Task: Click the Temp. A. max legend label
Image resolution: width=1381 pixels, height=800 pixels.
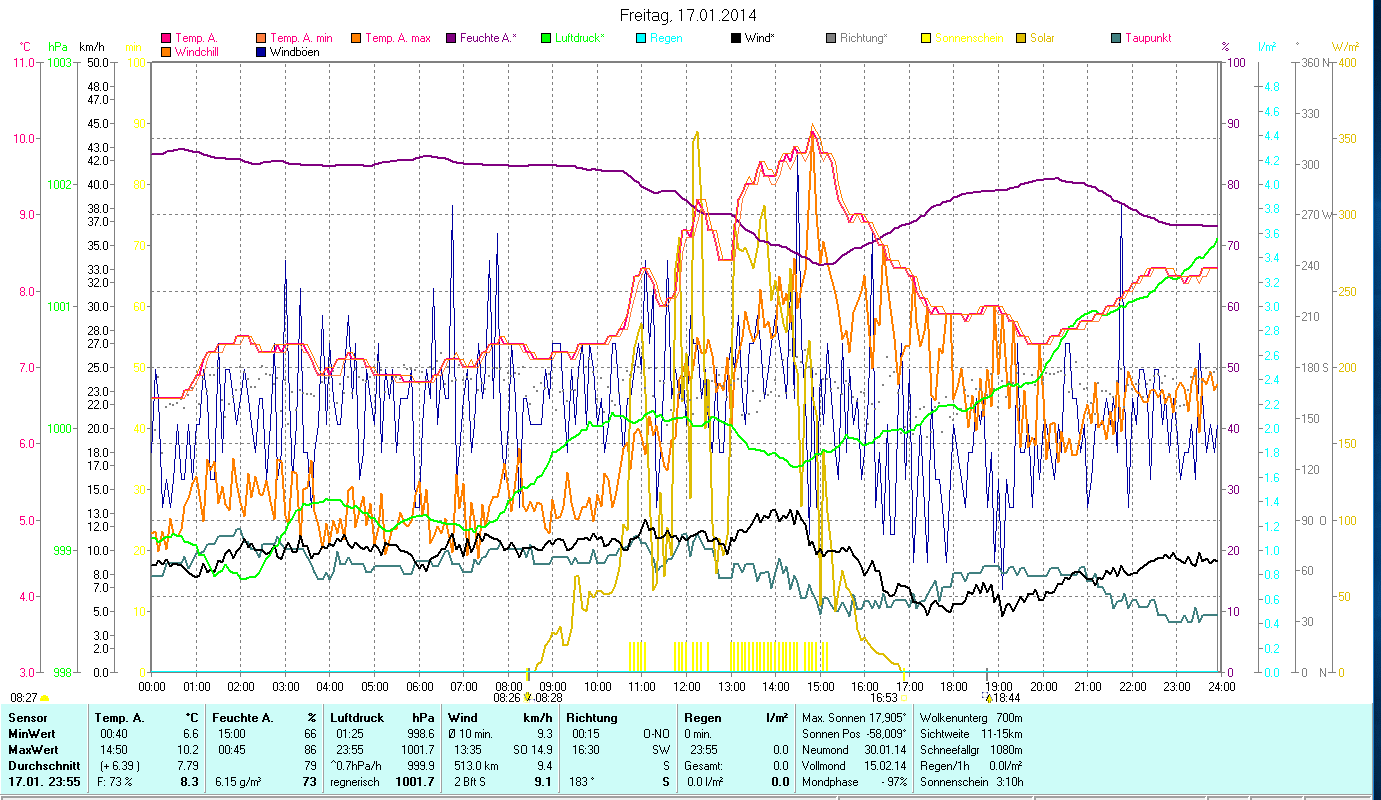Action: tap(397, 39)
